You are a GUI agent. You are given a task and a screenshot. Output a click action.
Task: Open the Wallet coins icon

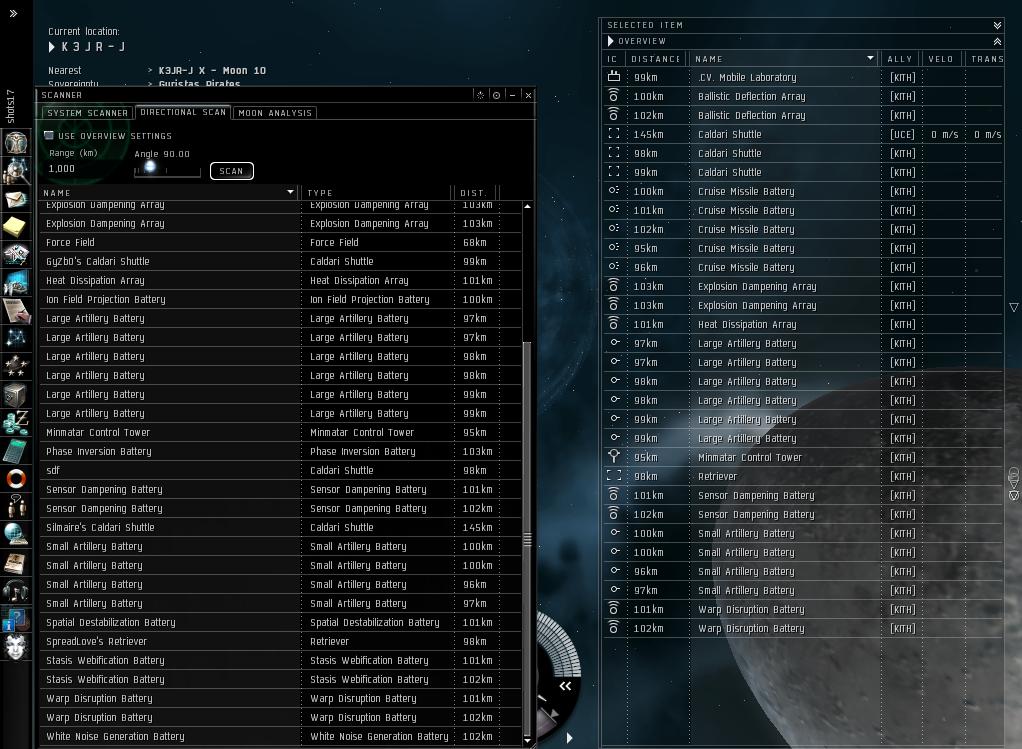tap(16, 422)
